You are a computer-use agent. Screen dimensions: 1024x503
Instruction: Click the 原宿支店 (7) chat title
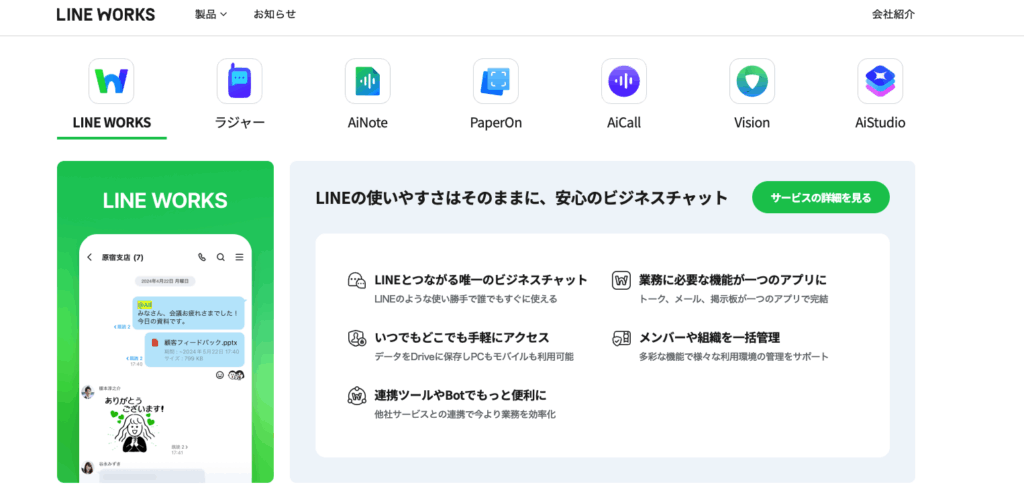122,257
